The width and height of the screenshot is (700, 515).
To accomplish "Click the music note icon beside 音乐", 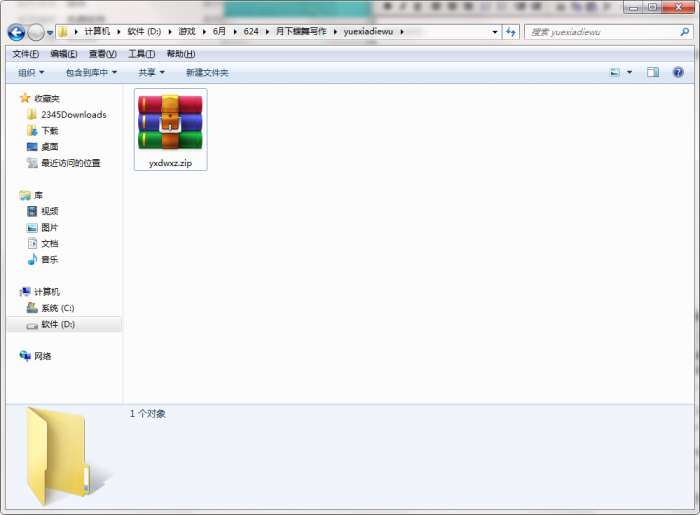I will [x=32, y=259].
